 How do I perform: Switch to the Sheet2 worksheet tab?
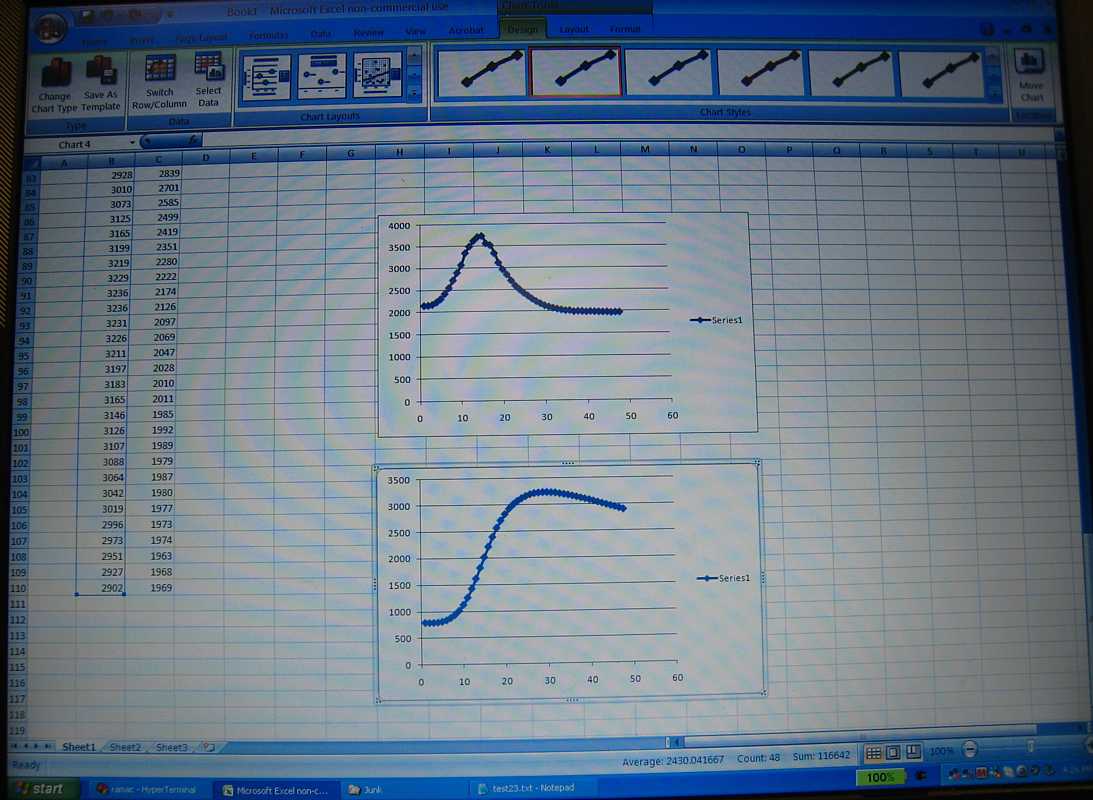125,747
